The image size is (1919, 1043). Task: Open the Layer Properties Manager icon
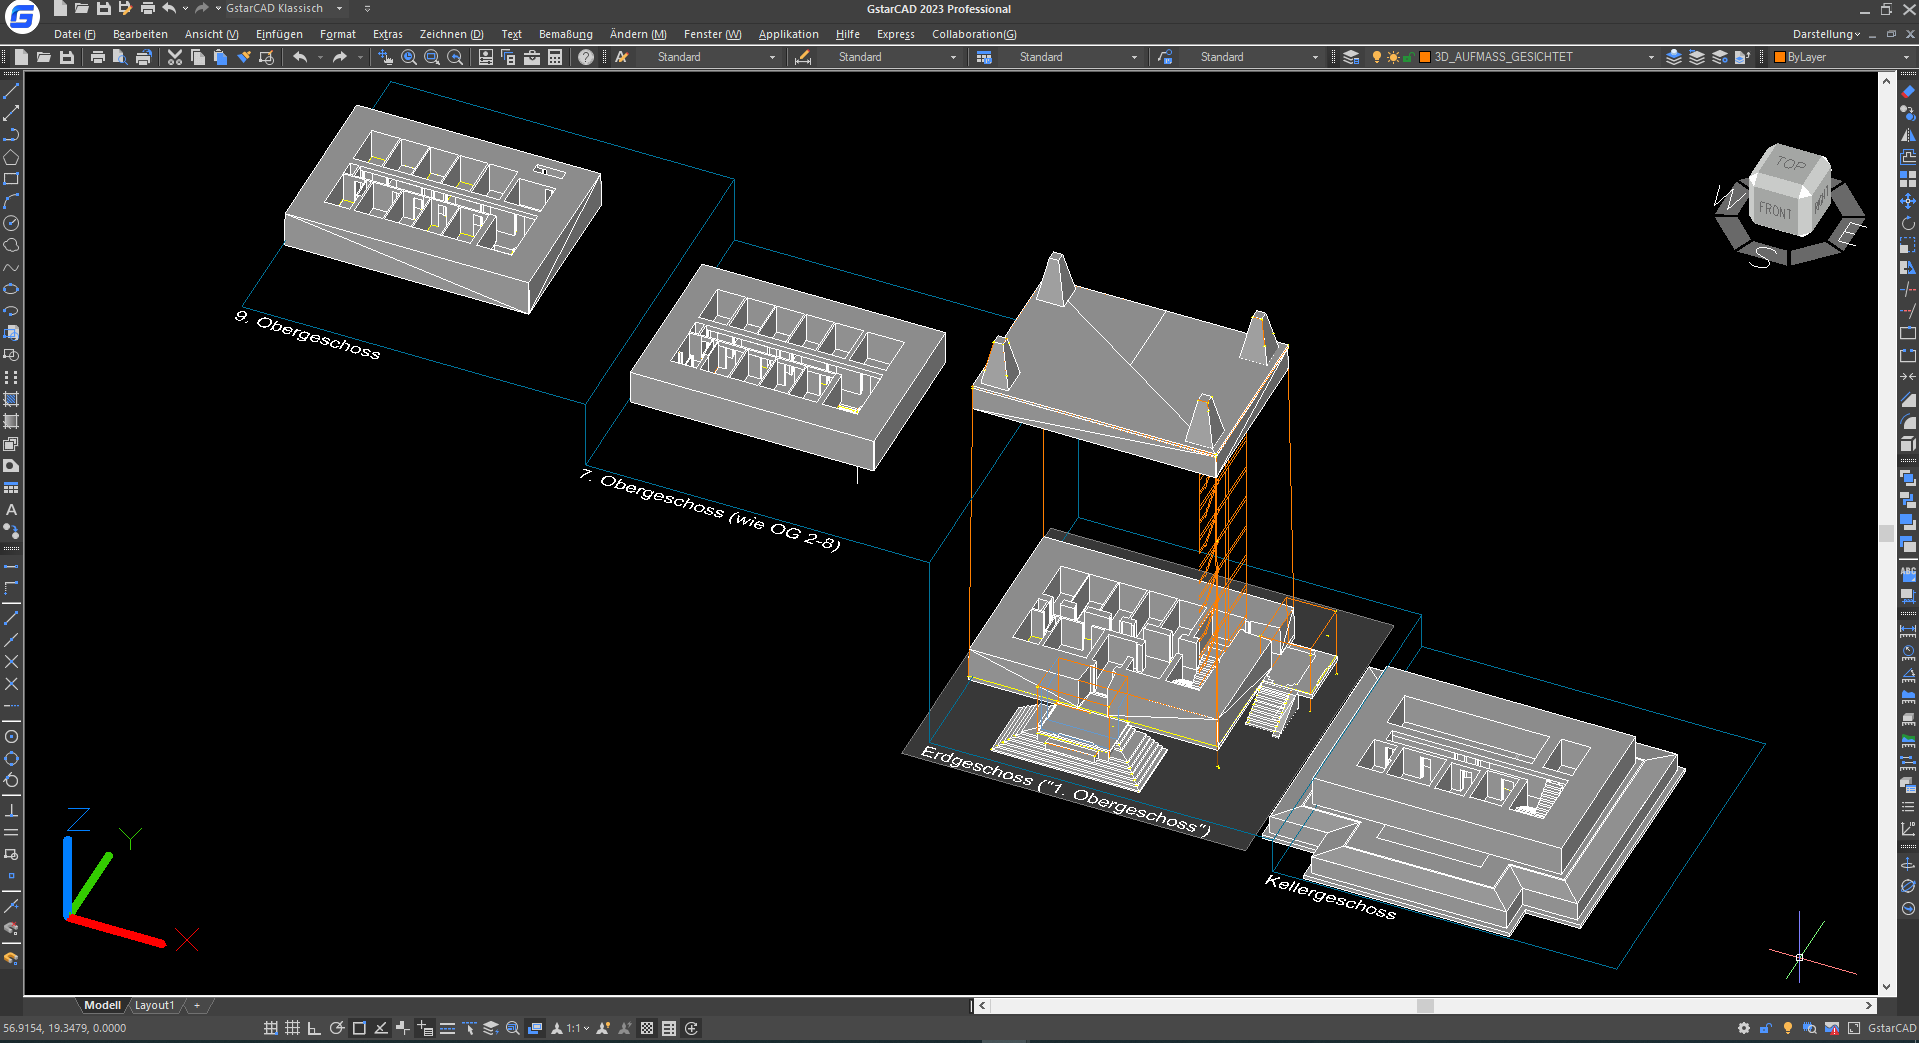[x=1351, y=58]
